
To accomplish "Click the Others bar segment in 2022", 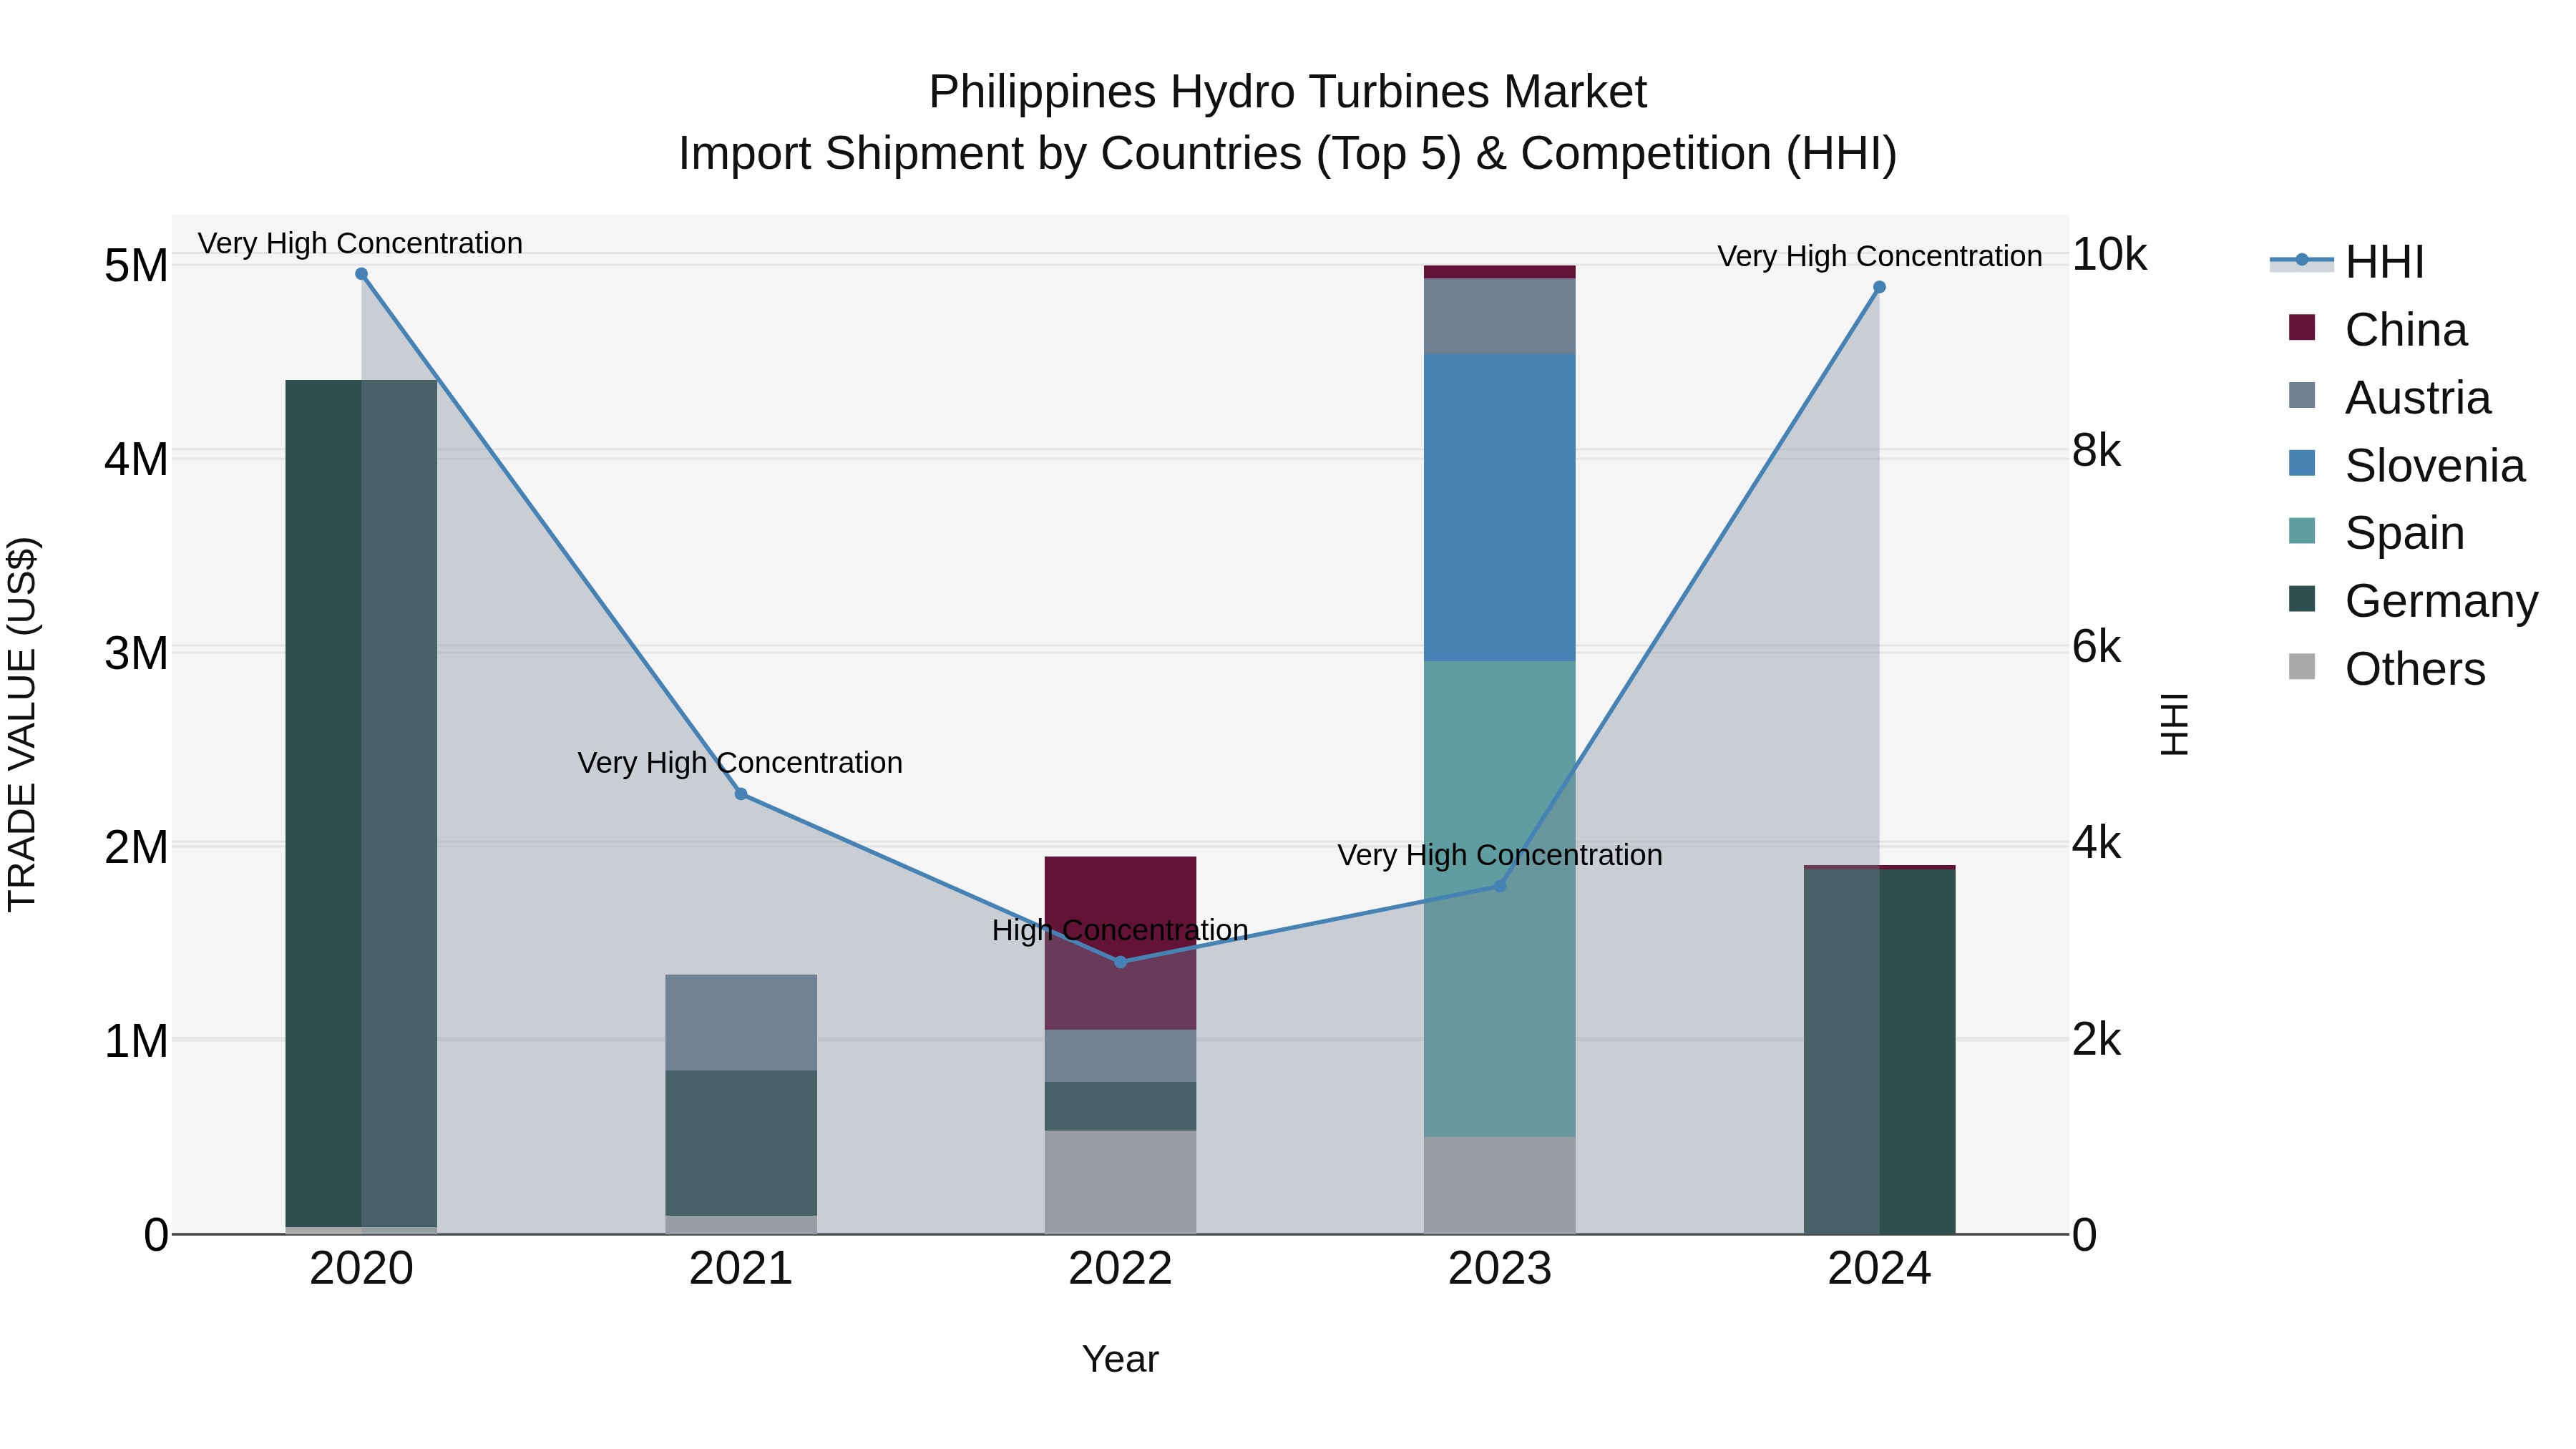I will point(1120,1183).
